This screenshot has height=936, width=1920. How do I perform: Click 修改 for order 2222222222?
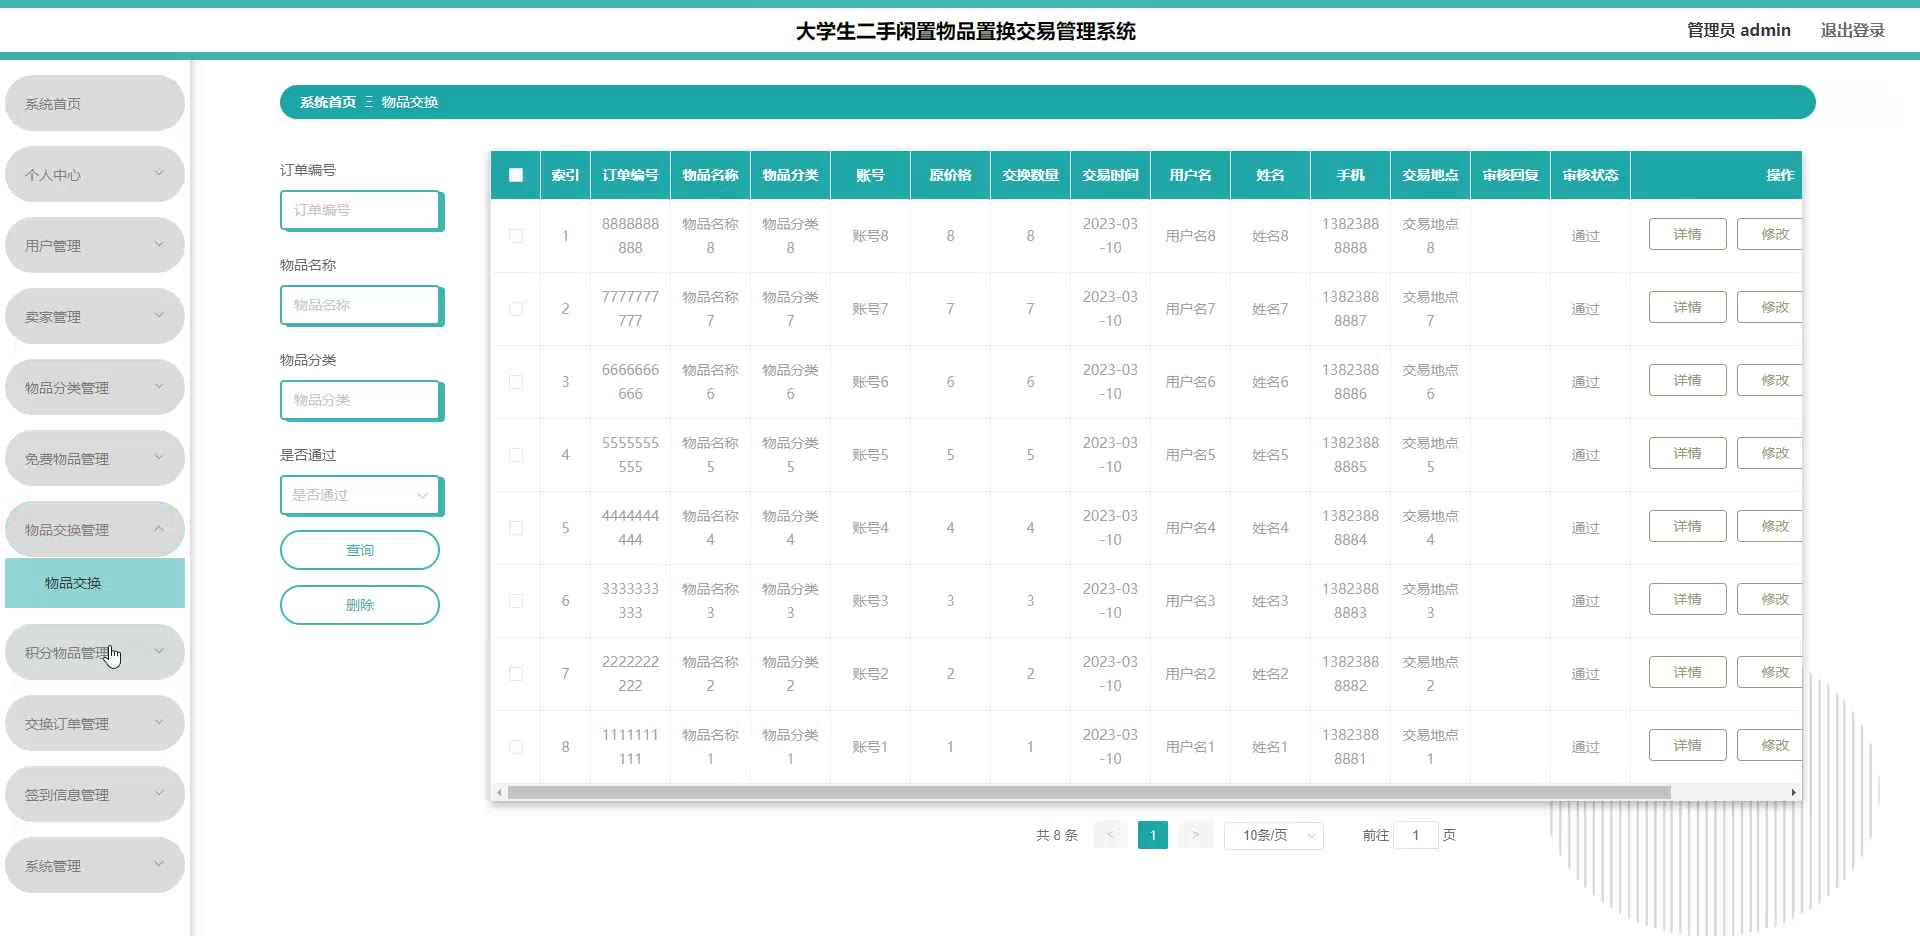[x=1770, y=672]
